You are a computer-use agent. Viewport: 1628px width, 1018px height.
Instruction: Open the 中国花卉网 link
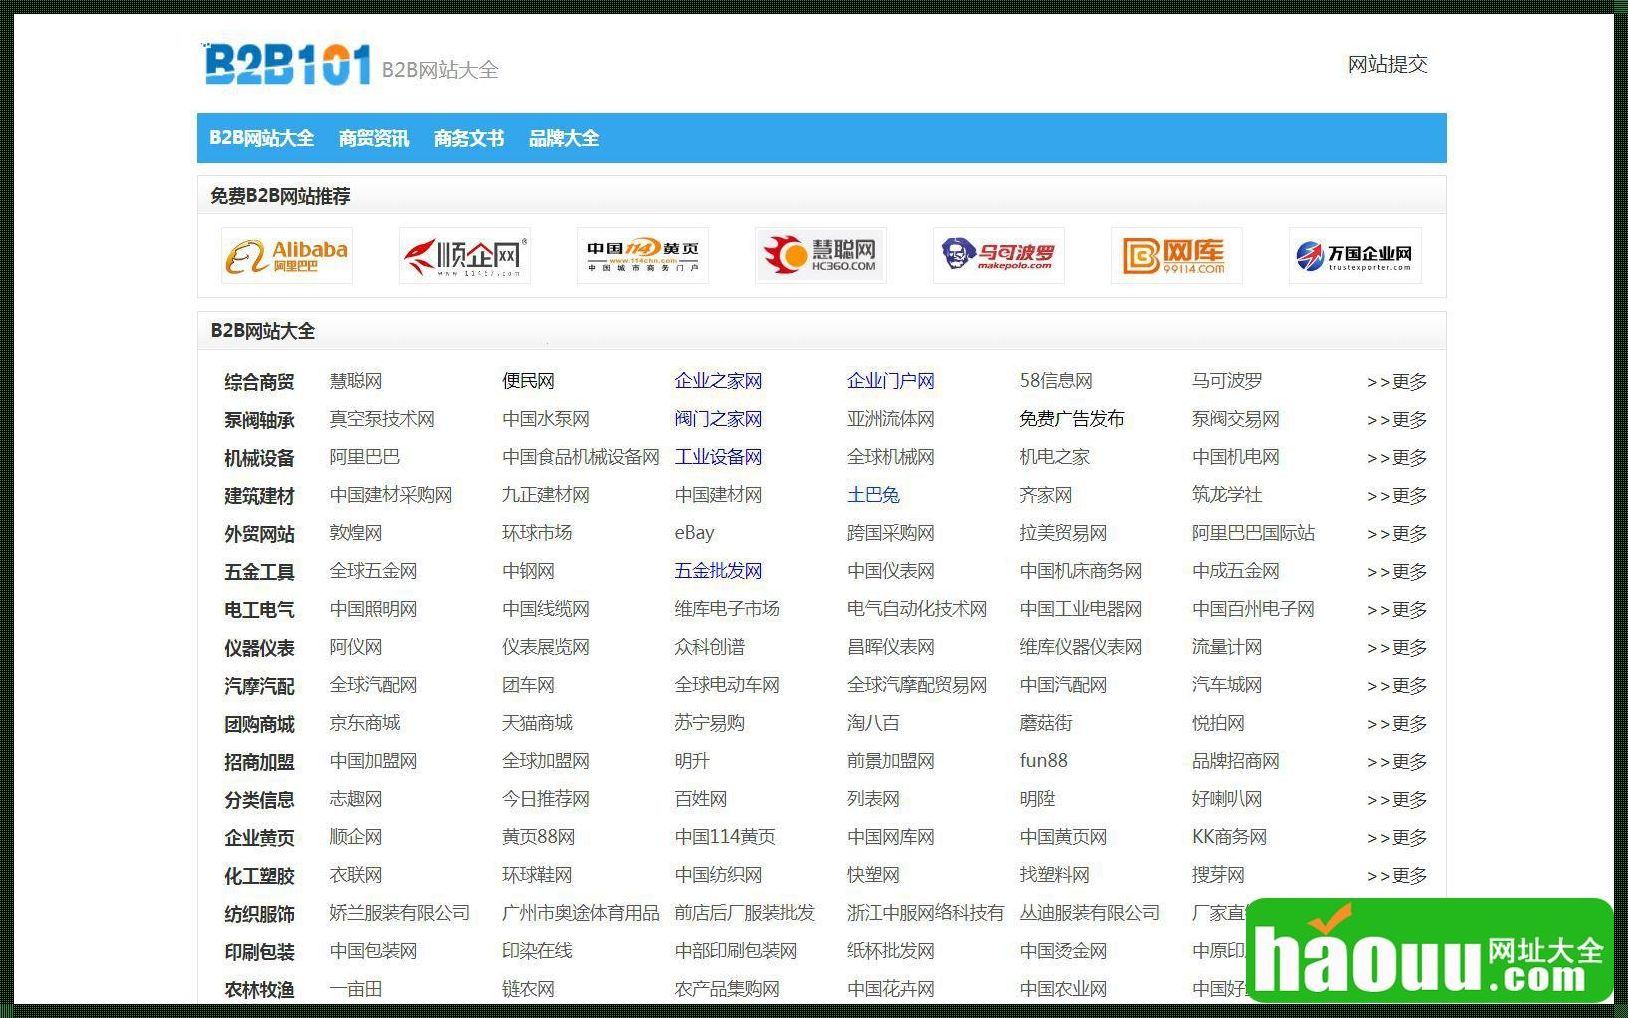coord(891,989)
